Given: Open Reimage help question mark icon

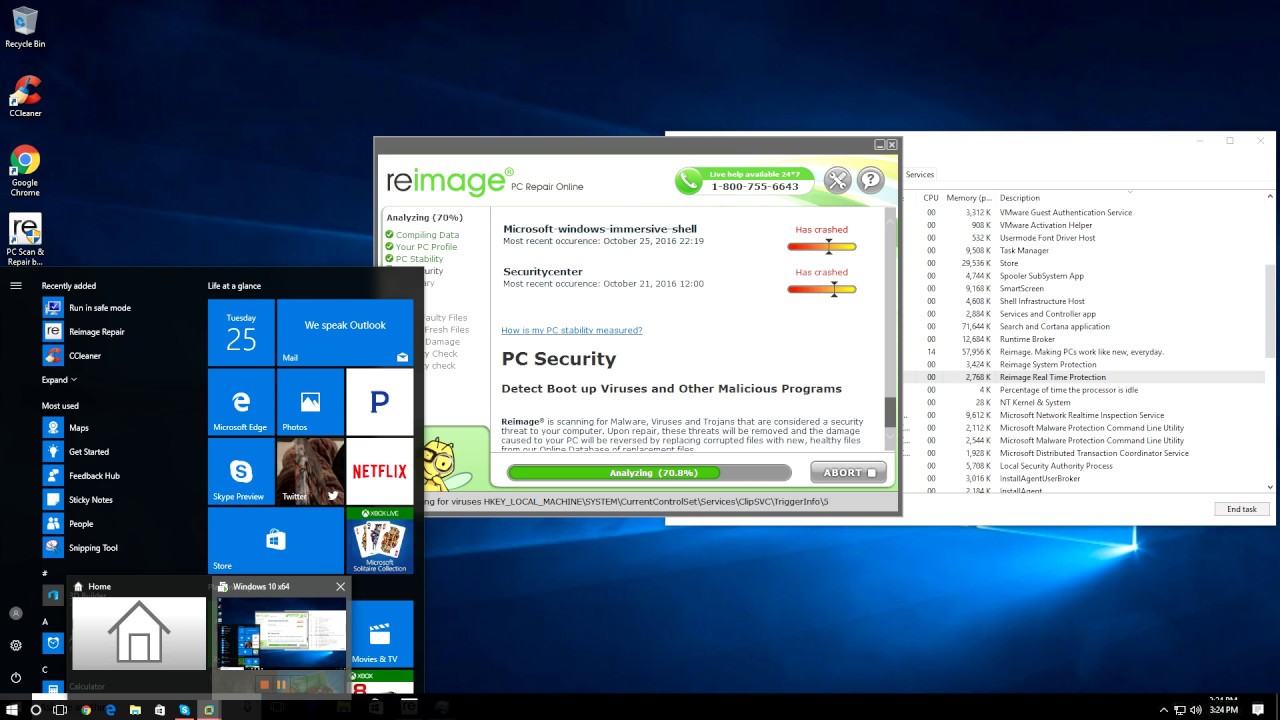Looking at the screenshot, I should tap(871, 180).
